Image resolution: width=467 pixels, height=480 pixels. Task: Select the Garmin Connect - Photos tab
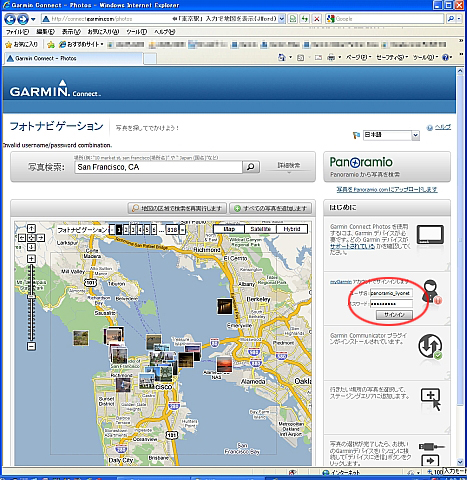coord(74,58)
